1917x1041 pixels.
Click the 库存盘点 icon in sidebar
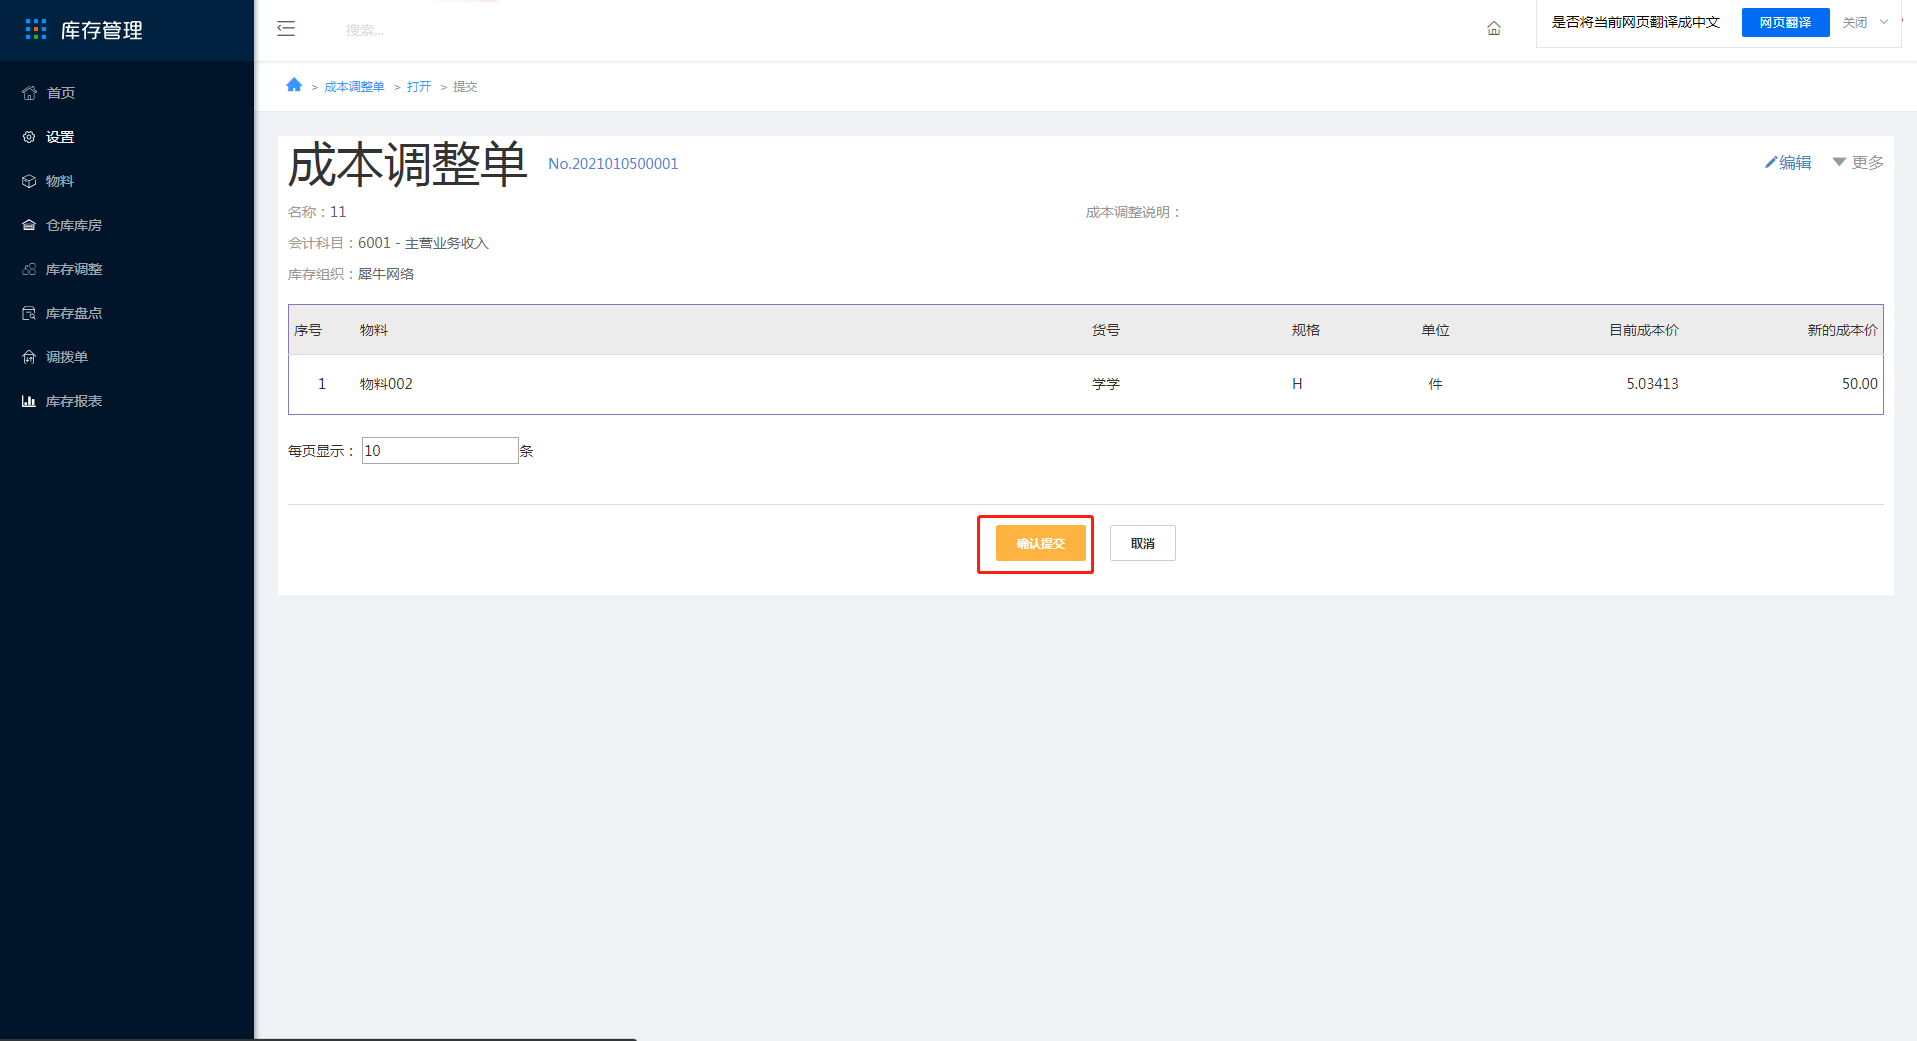click(x=29, y=313)
